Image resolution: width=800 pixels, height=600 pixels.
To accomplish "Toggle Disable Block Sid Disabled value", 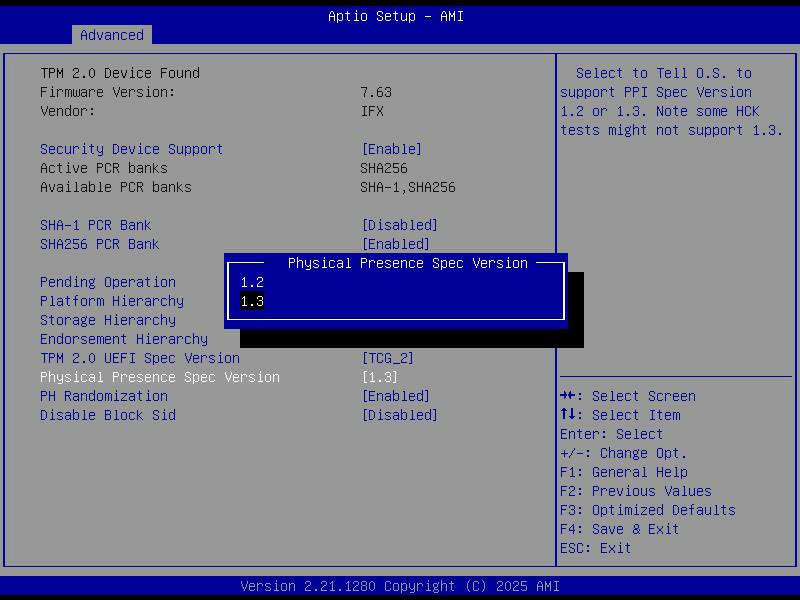I will tap(399, 415).
